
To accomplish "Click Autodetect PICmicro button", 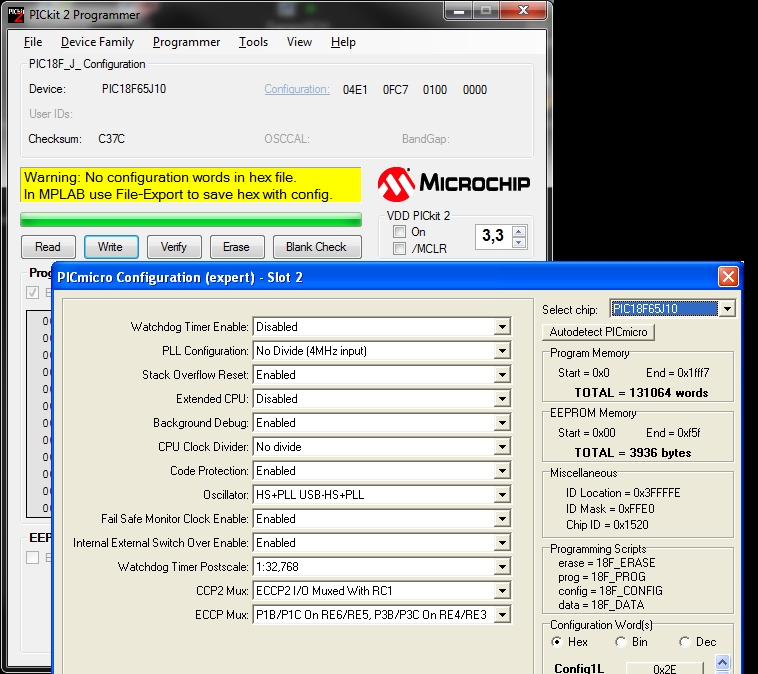I will click(598, 332).
